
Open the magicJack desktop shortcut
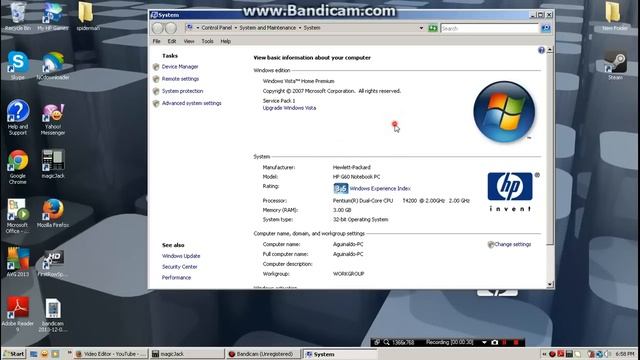click(x=53, y=164)
